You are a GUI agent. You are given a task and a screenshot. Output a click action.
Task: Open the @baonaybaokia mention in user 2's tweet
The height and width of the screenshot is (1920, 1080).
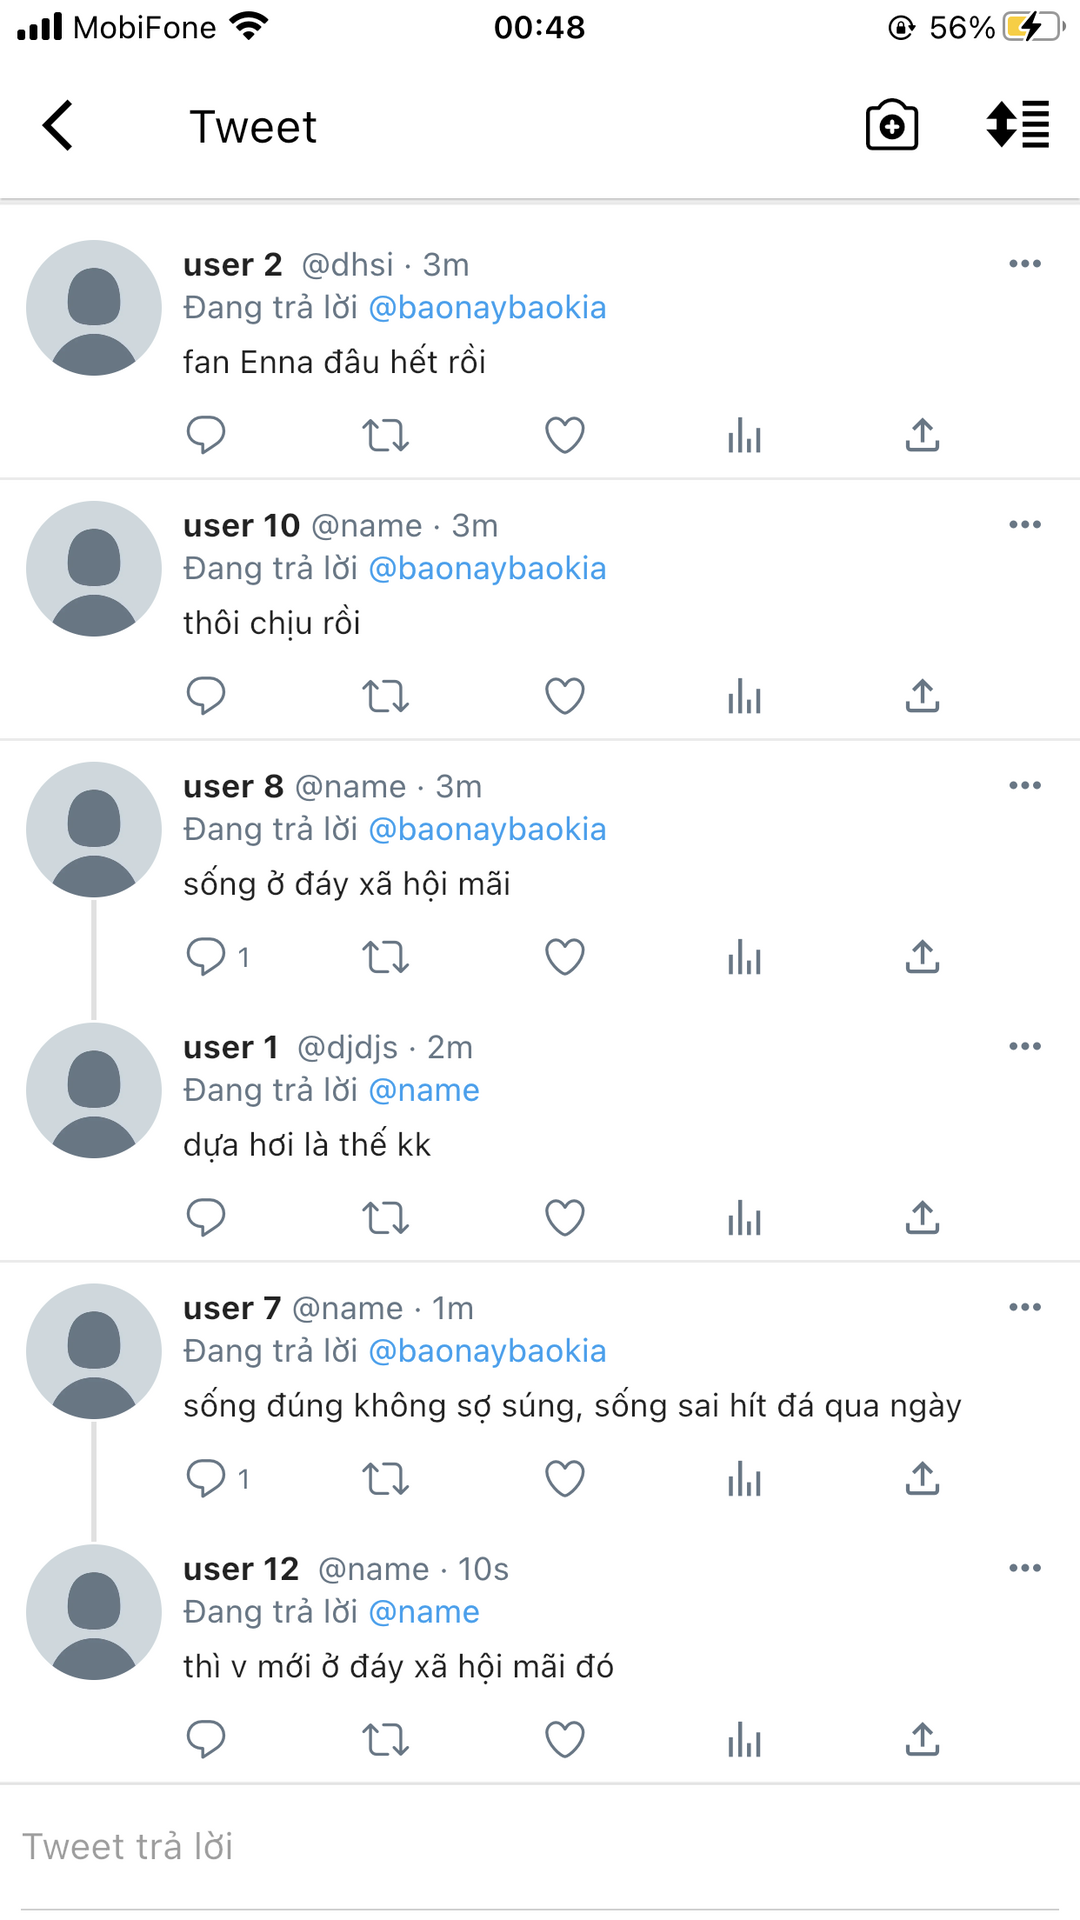coord(488,308)
